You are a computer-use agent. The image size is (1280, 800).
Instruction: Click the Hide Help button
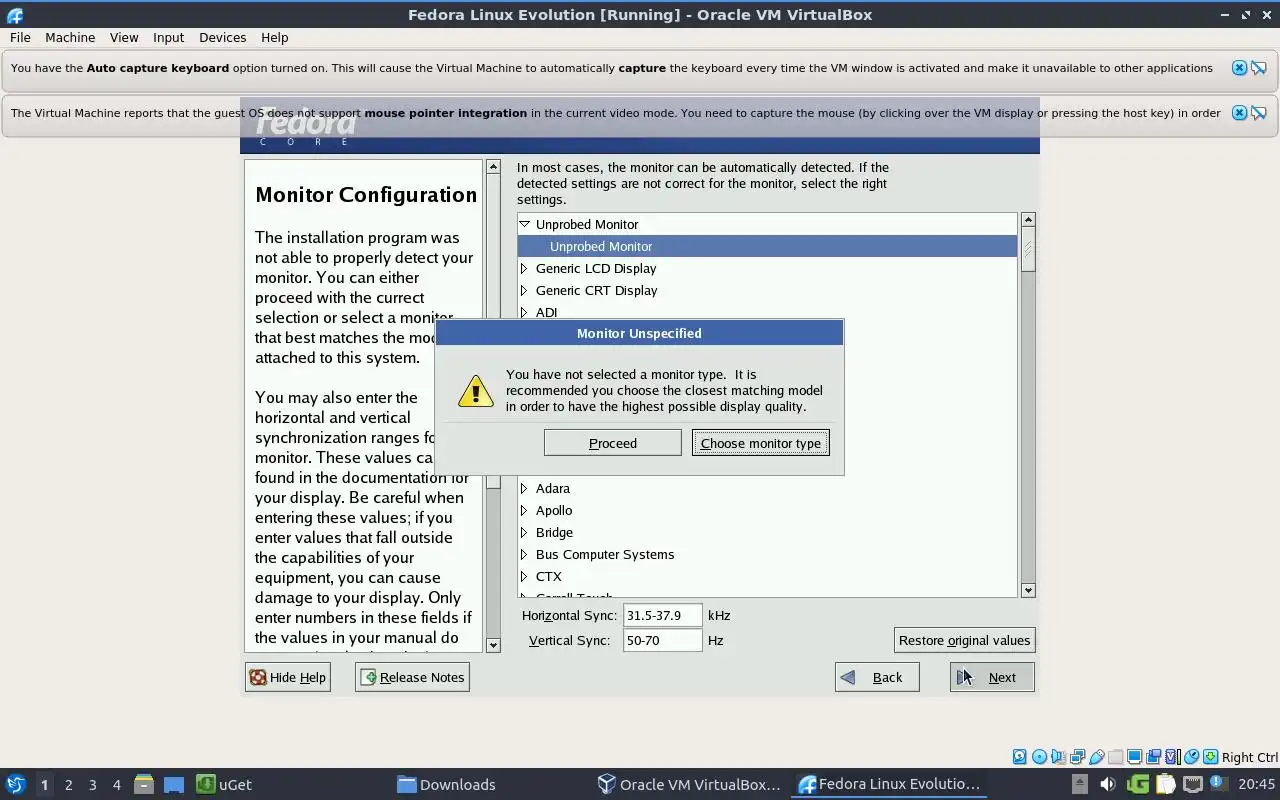(288, 677)
